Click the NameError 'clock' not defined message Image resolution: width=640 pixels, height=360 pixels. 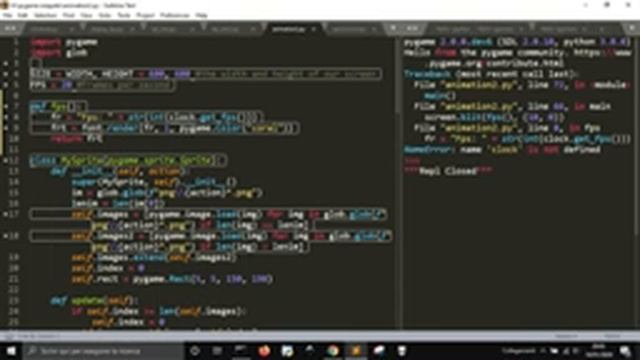click(502, 150)
